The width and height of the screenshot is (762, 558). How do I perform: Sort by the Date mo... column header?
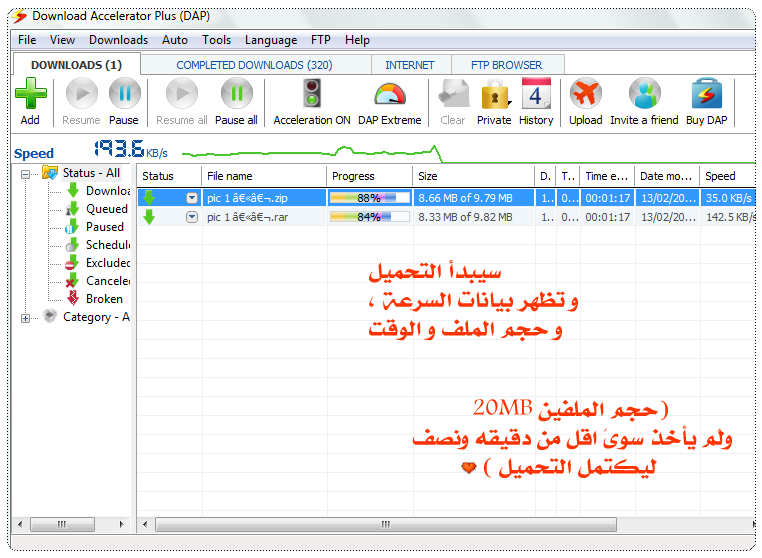[667, 176]
